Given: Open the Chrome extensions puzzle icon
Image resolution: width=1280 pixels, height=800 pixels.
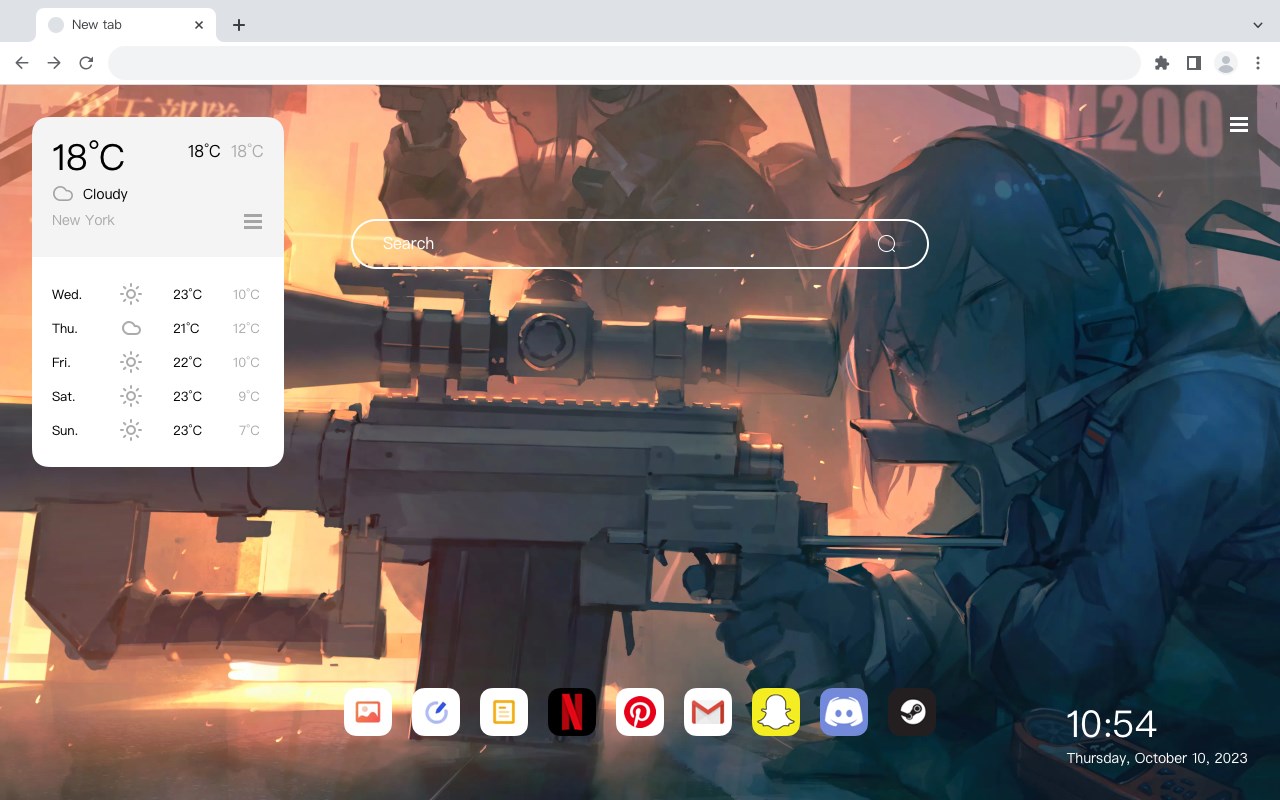Looking at the screenshot, I should [1161, 63].
